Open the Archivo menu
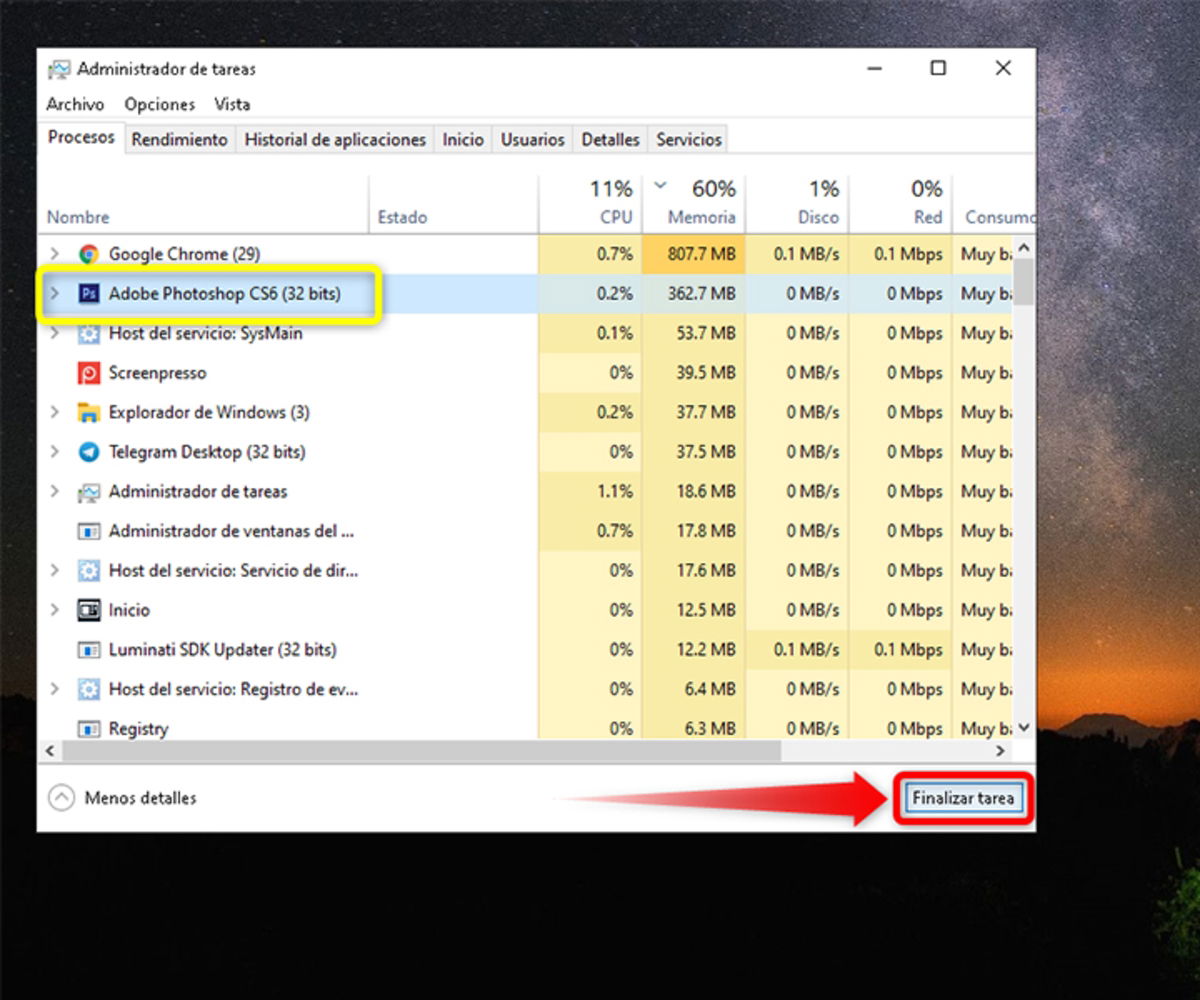Viewport: 1200px width, 1000px height. (74, 104)
